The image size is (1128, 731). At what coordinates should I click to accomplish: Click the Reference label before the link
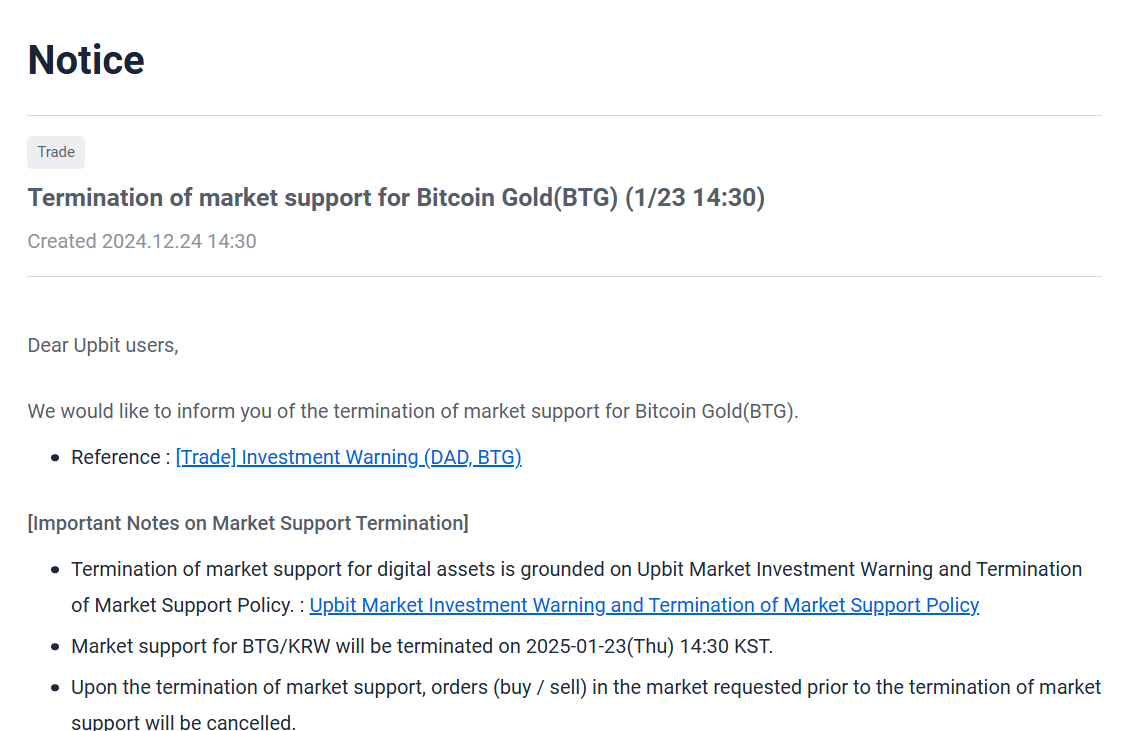tap(120, 458)
